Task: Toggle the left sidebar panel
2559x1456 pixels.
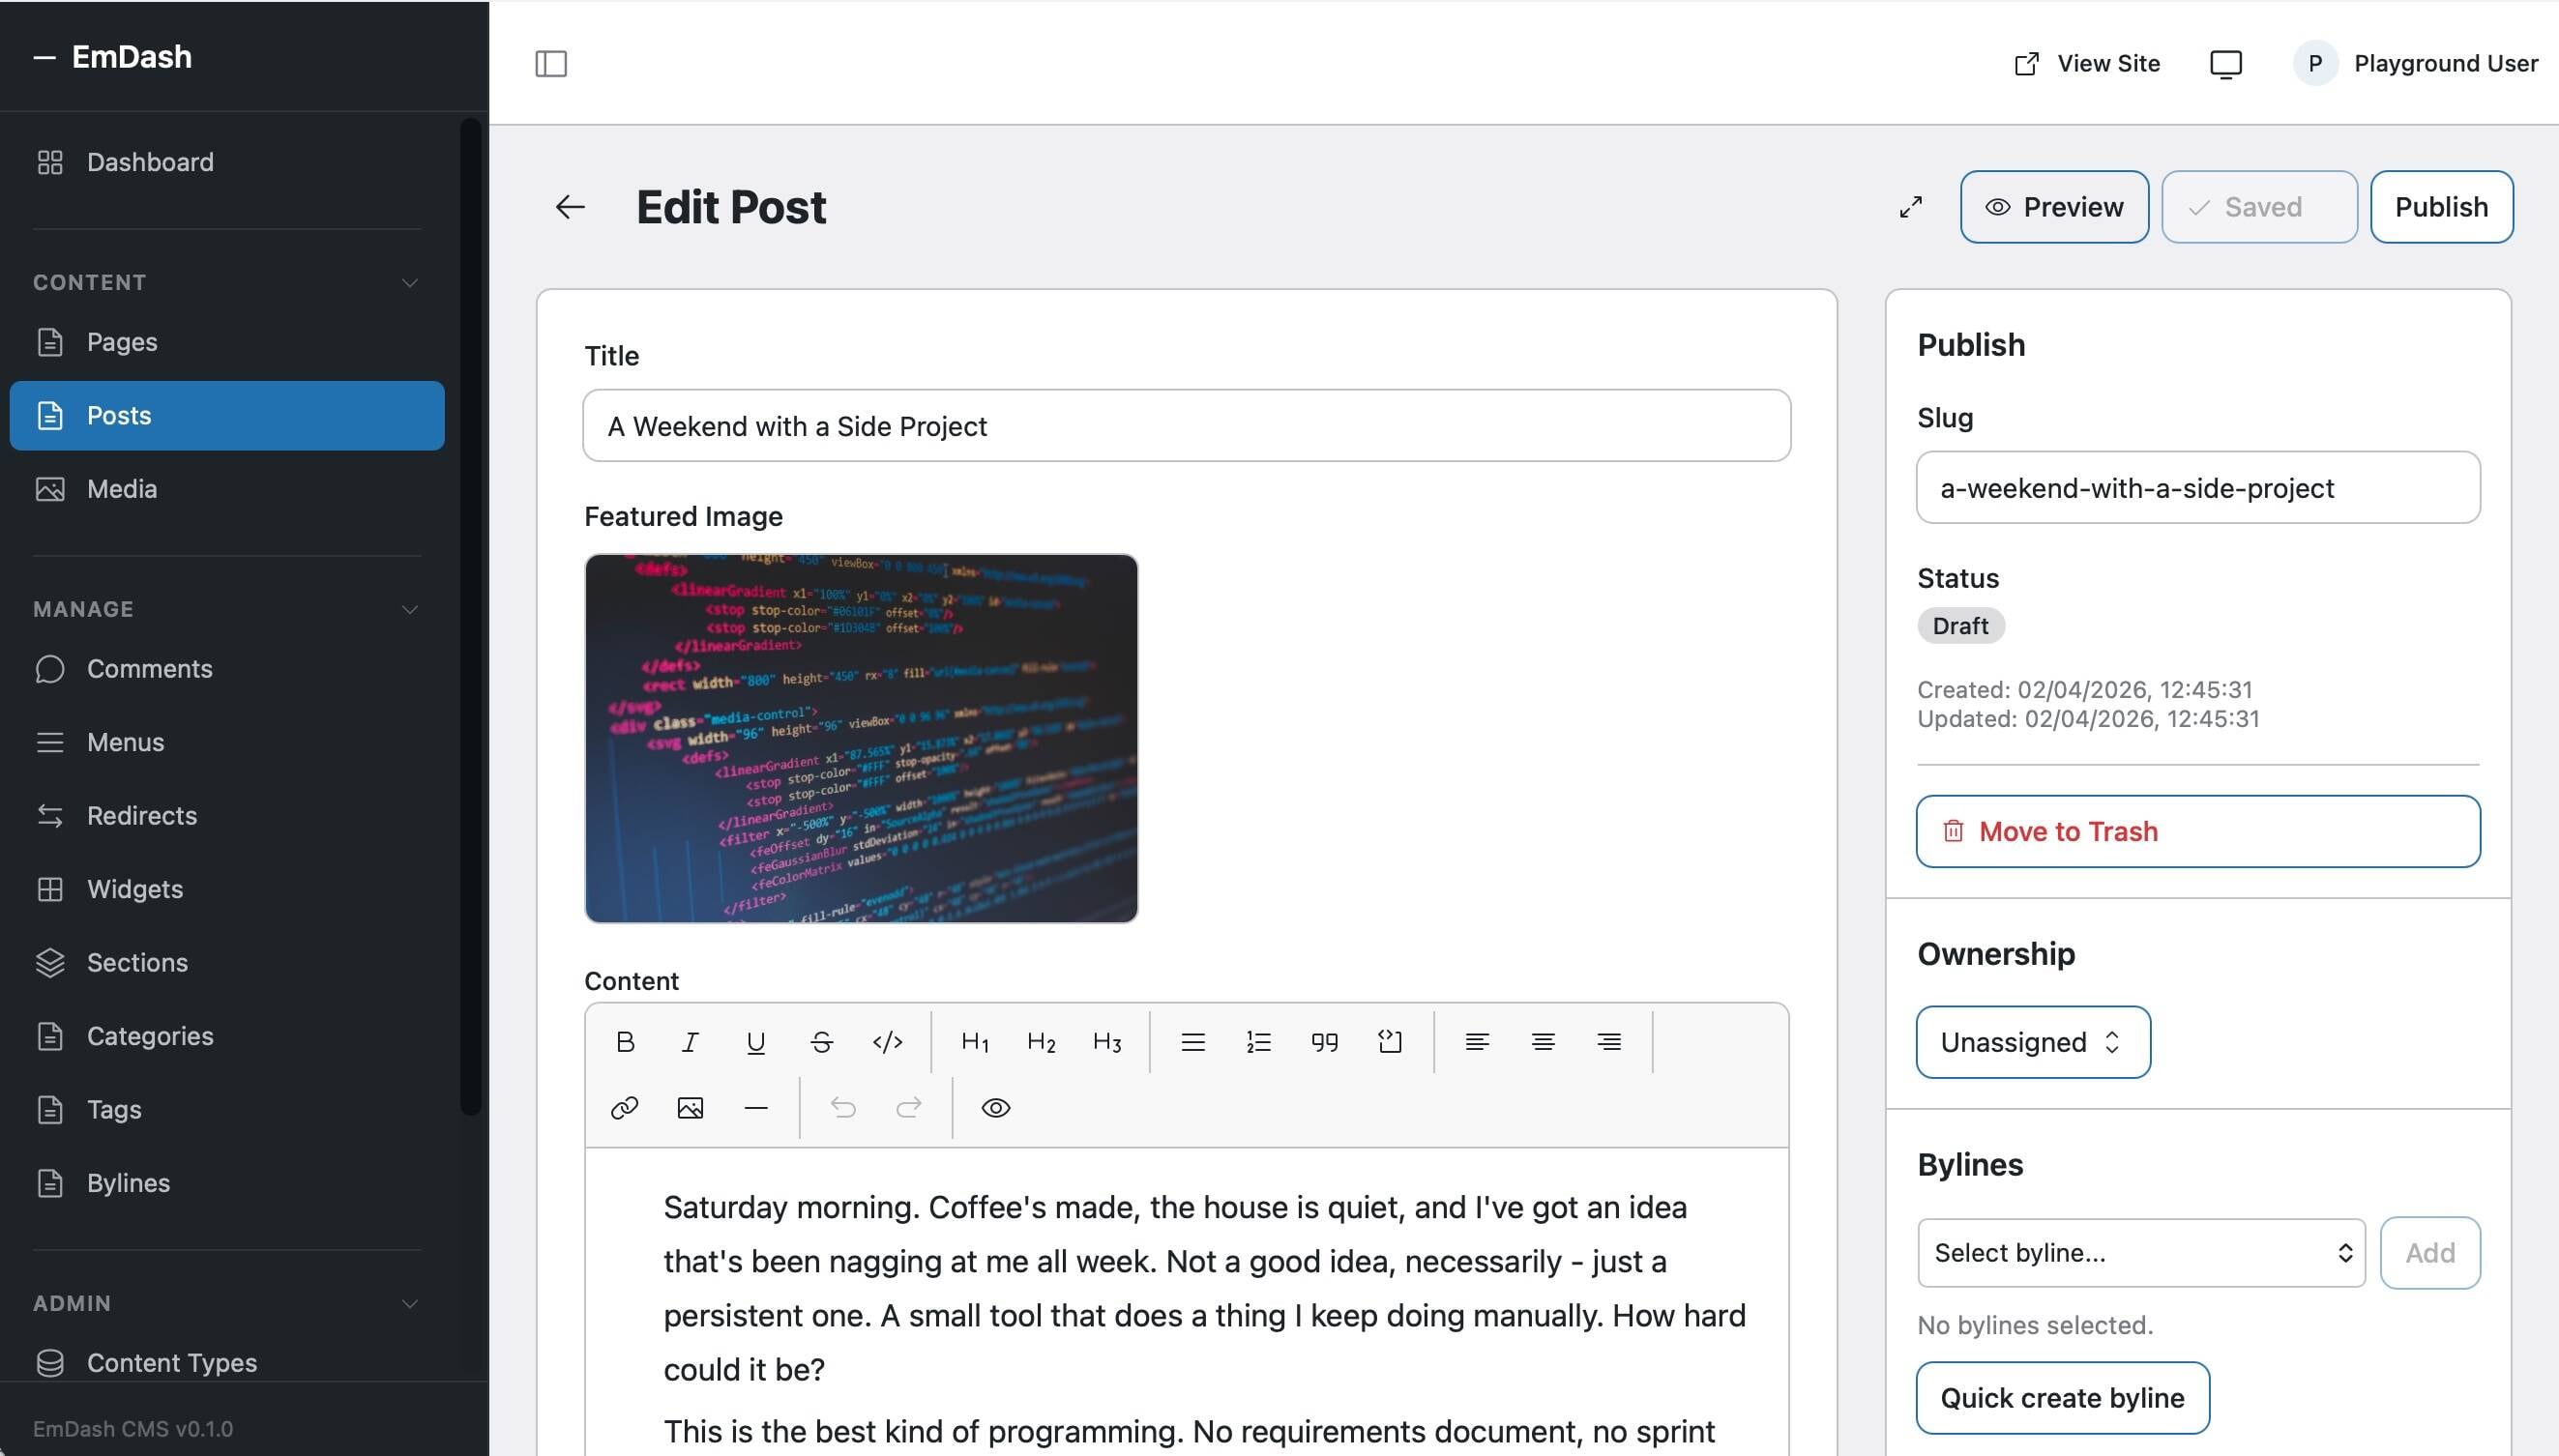Action: pyautogui.click(x=552, y=63)
